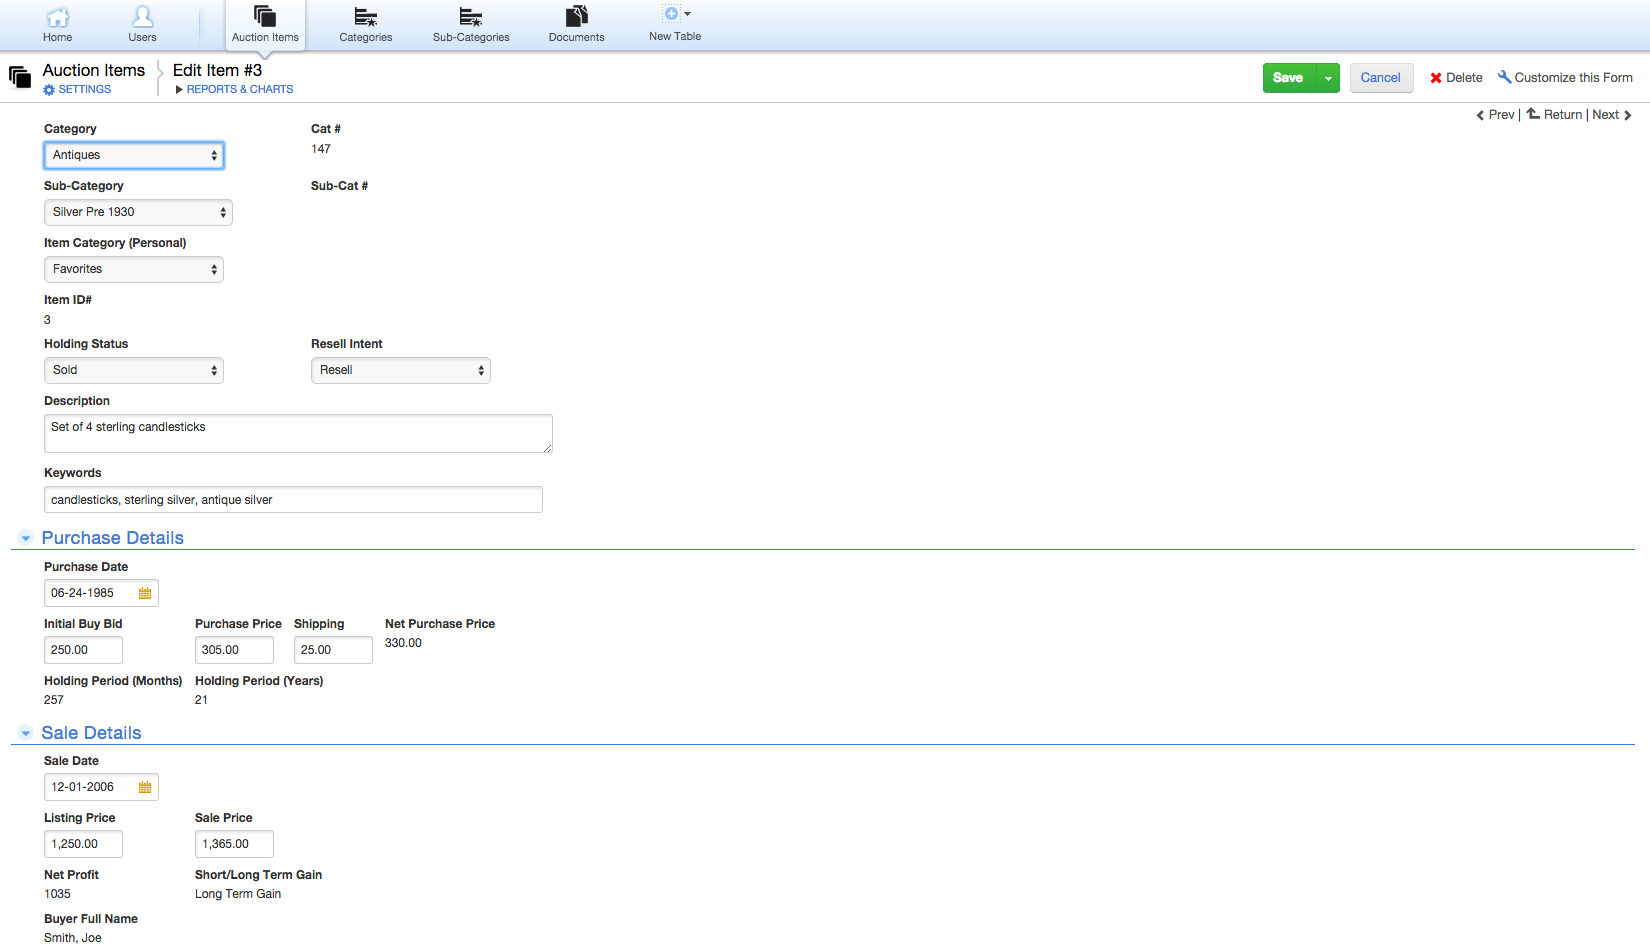This screenshot has width=1650, height=951.
Task: Click the Initial Buy Bid field
Action: 83,650
